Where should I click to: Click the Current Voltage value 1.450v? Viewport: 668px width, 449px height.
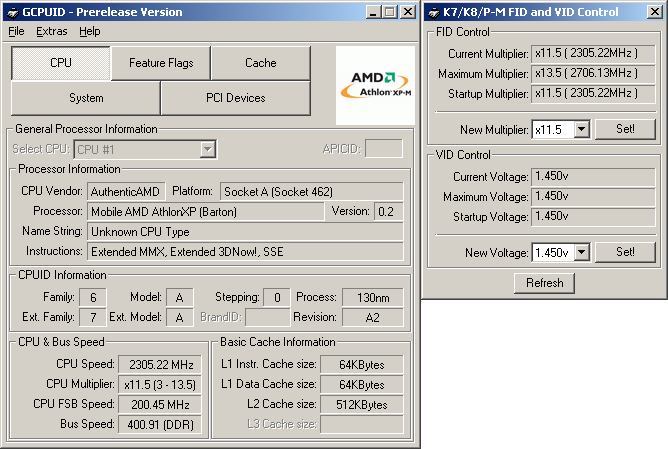[593, 177]
